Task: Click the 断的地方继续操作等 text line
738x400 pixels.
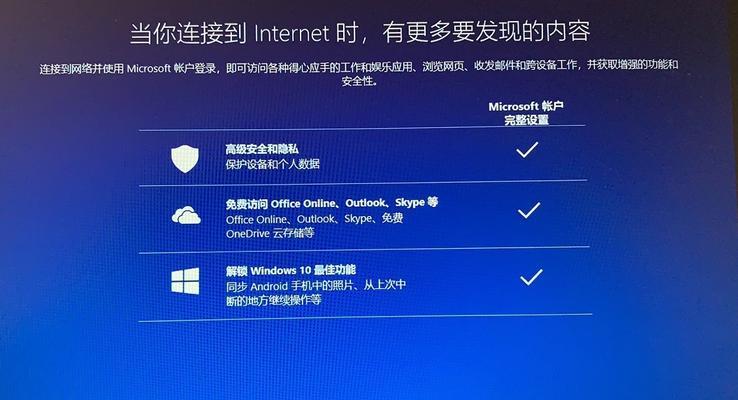Action: tap(273, 300)
